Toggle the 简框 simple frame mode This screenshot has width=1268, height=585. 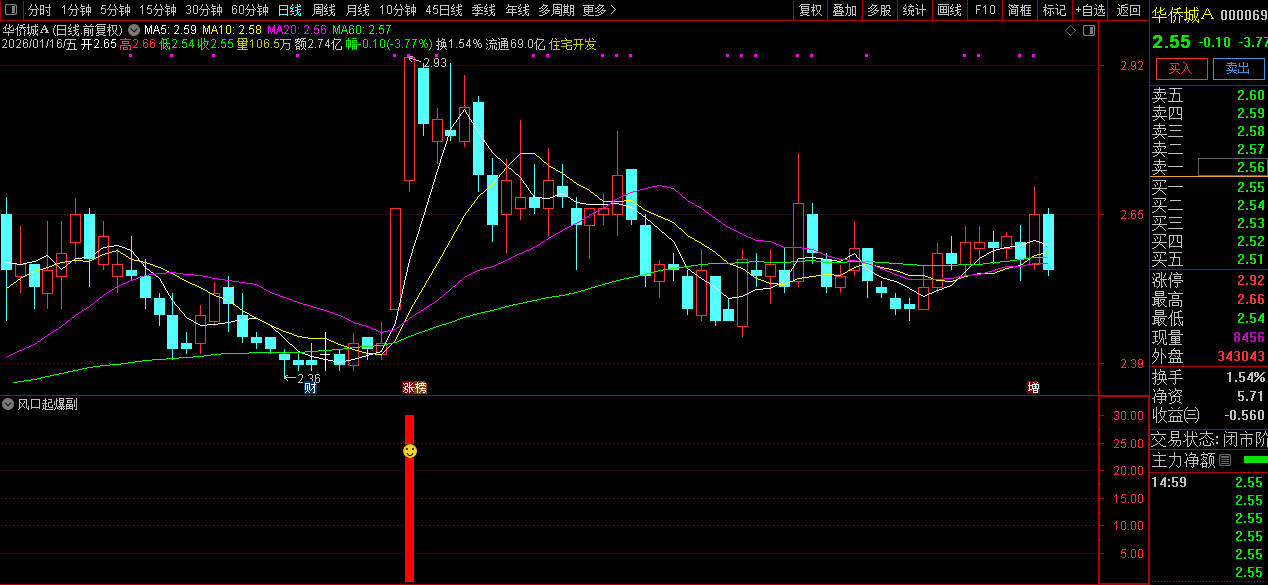1020,10
